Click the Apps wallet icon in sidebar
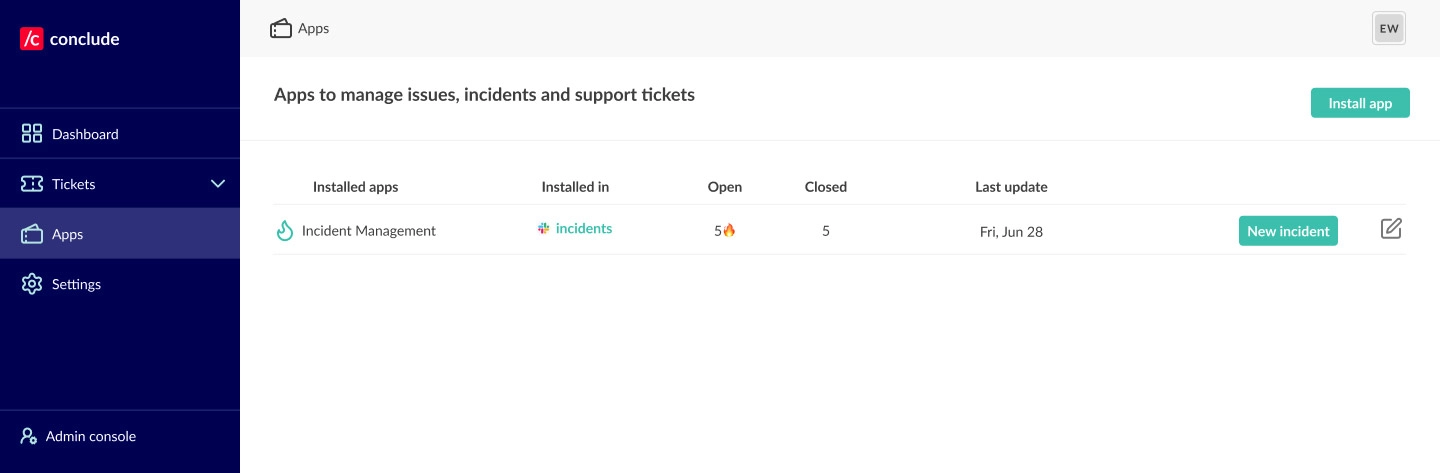Image resolution: width=1440 pixels, height=473 pixels. point(32,234)
